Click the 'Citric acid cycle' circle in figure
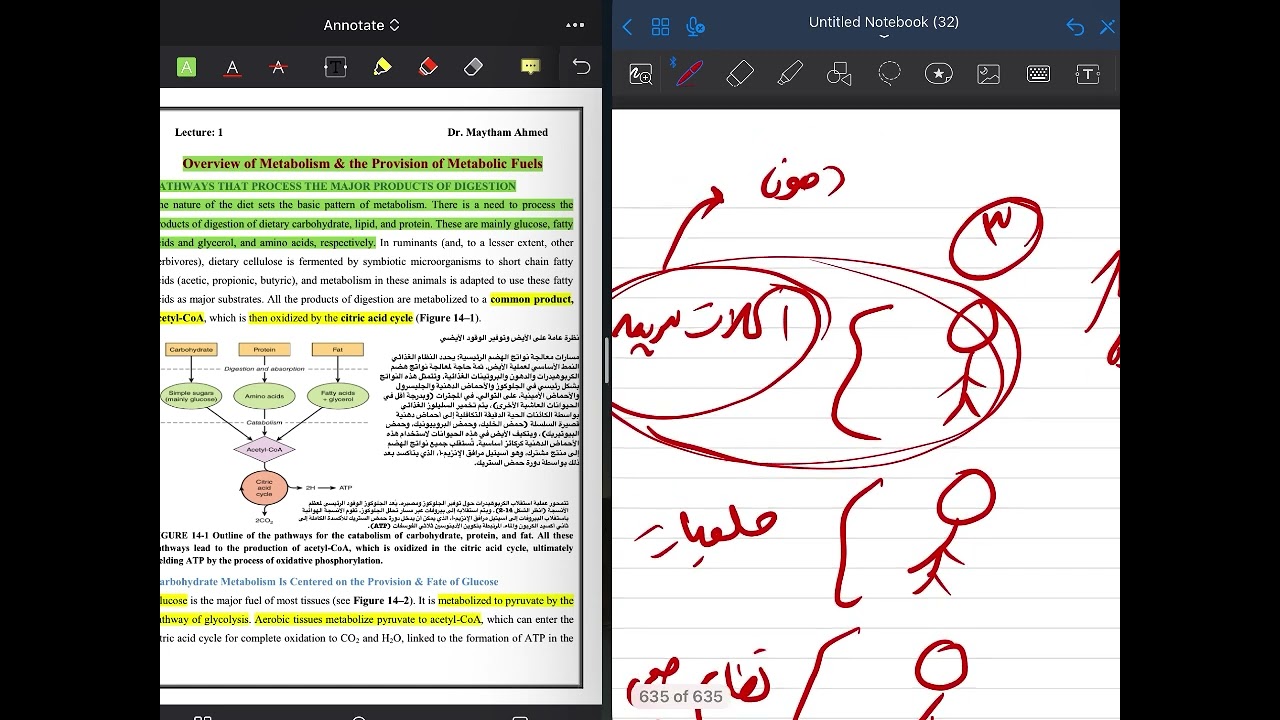The image size is (1280, 720). coord(264,488)
